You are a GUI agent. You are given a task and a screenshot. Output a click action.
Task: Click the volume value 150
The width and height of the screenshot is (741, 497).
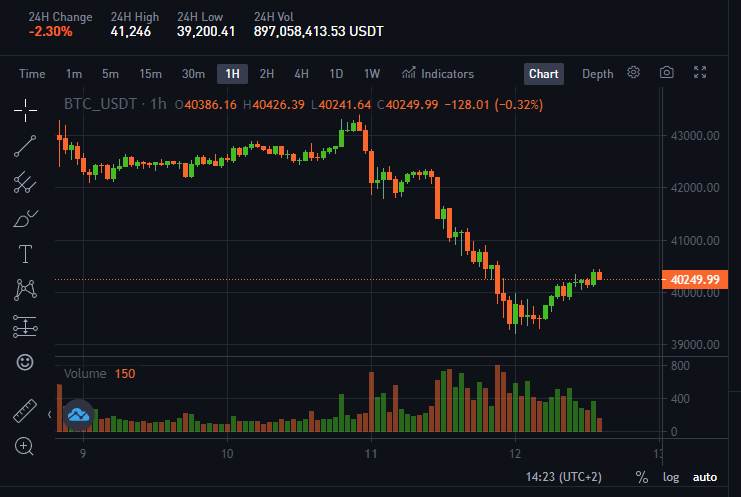125,374
